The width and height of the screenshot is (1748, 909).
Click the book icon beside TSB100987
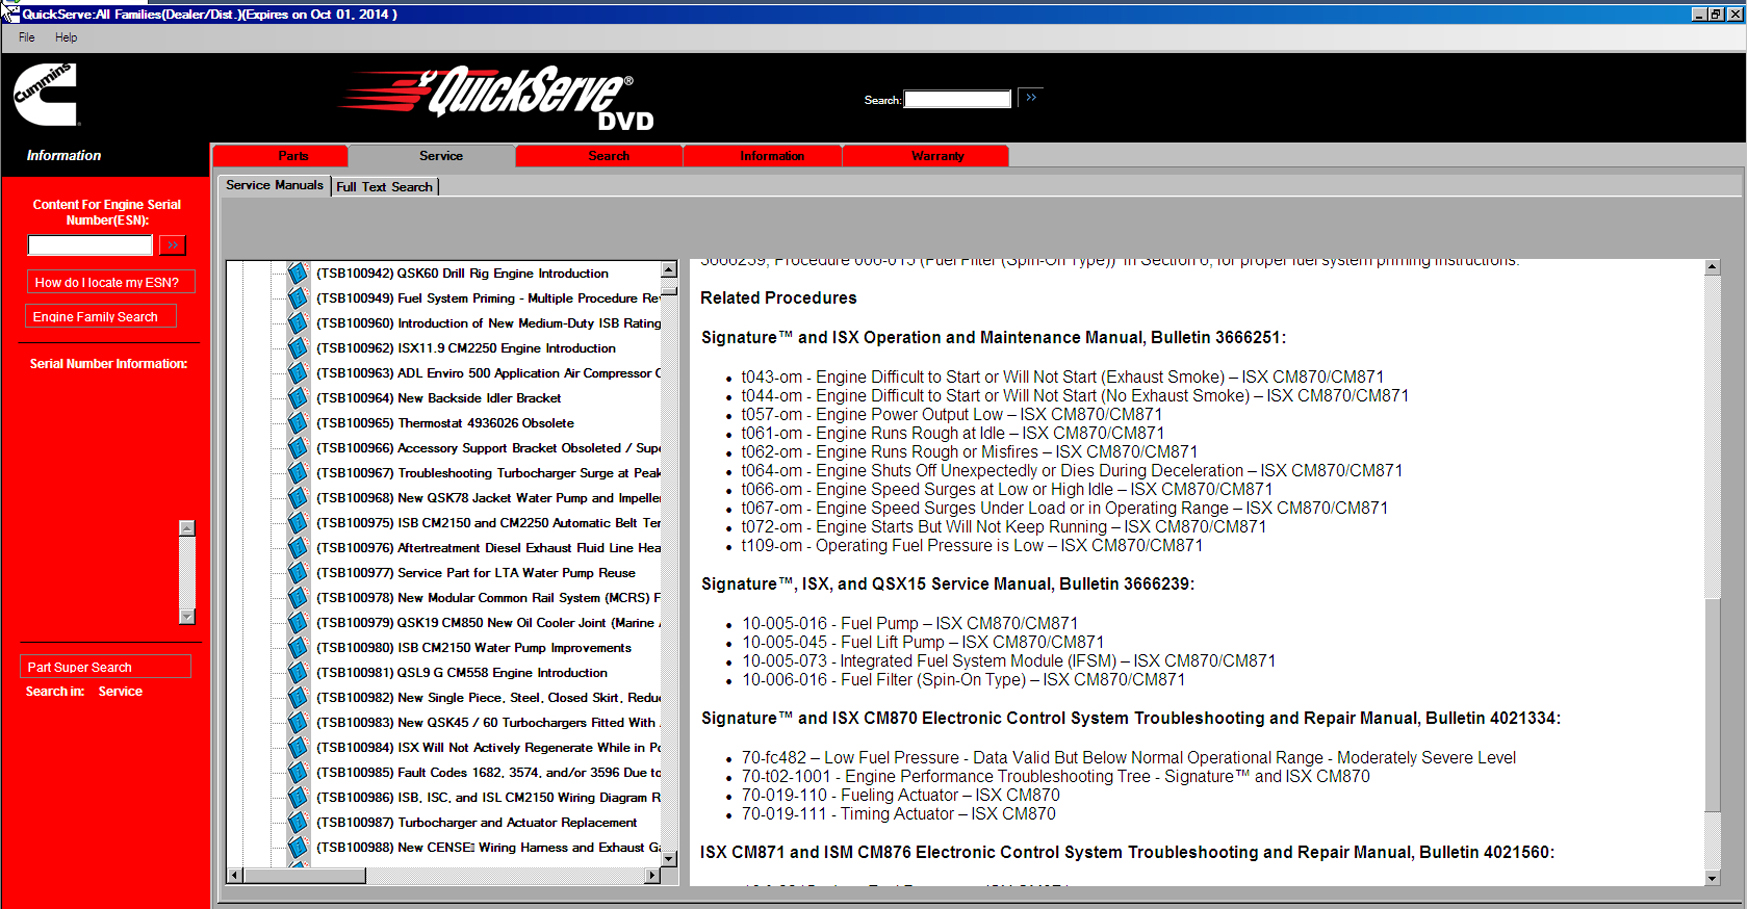pos(297,823)
